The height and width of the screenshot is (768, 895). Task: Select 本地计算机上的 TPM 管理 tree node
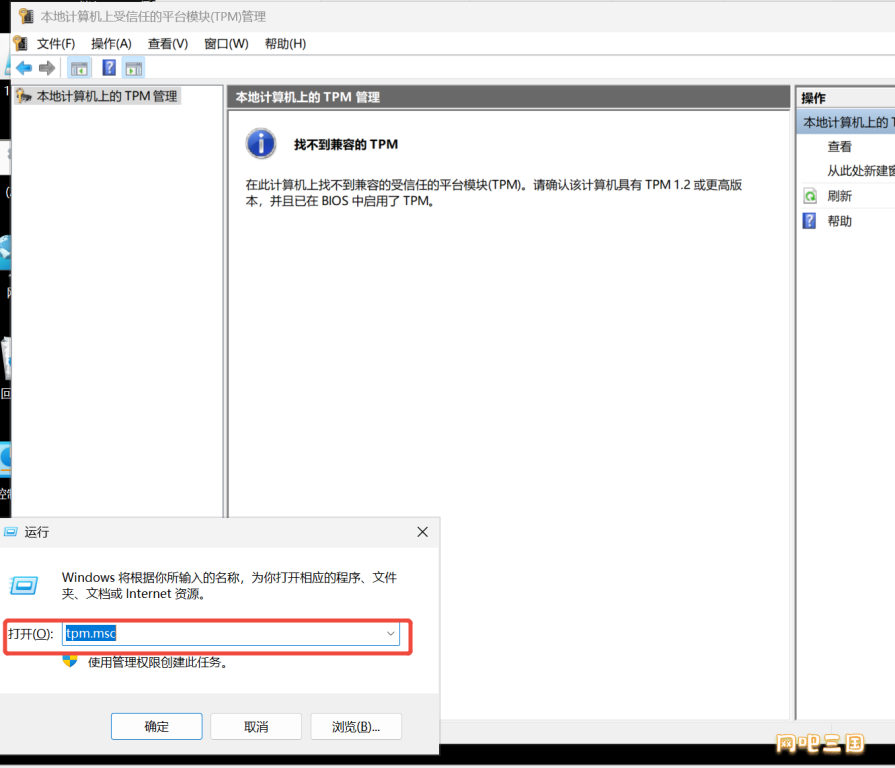pos(107,96)
